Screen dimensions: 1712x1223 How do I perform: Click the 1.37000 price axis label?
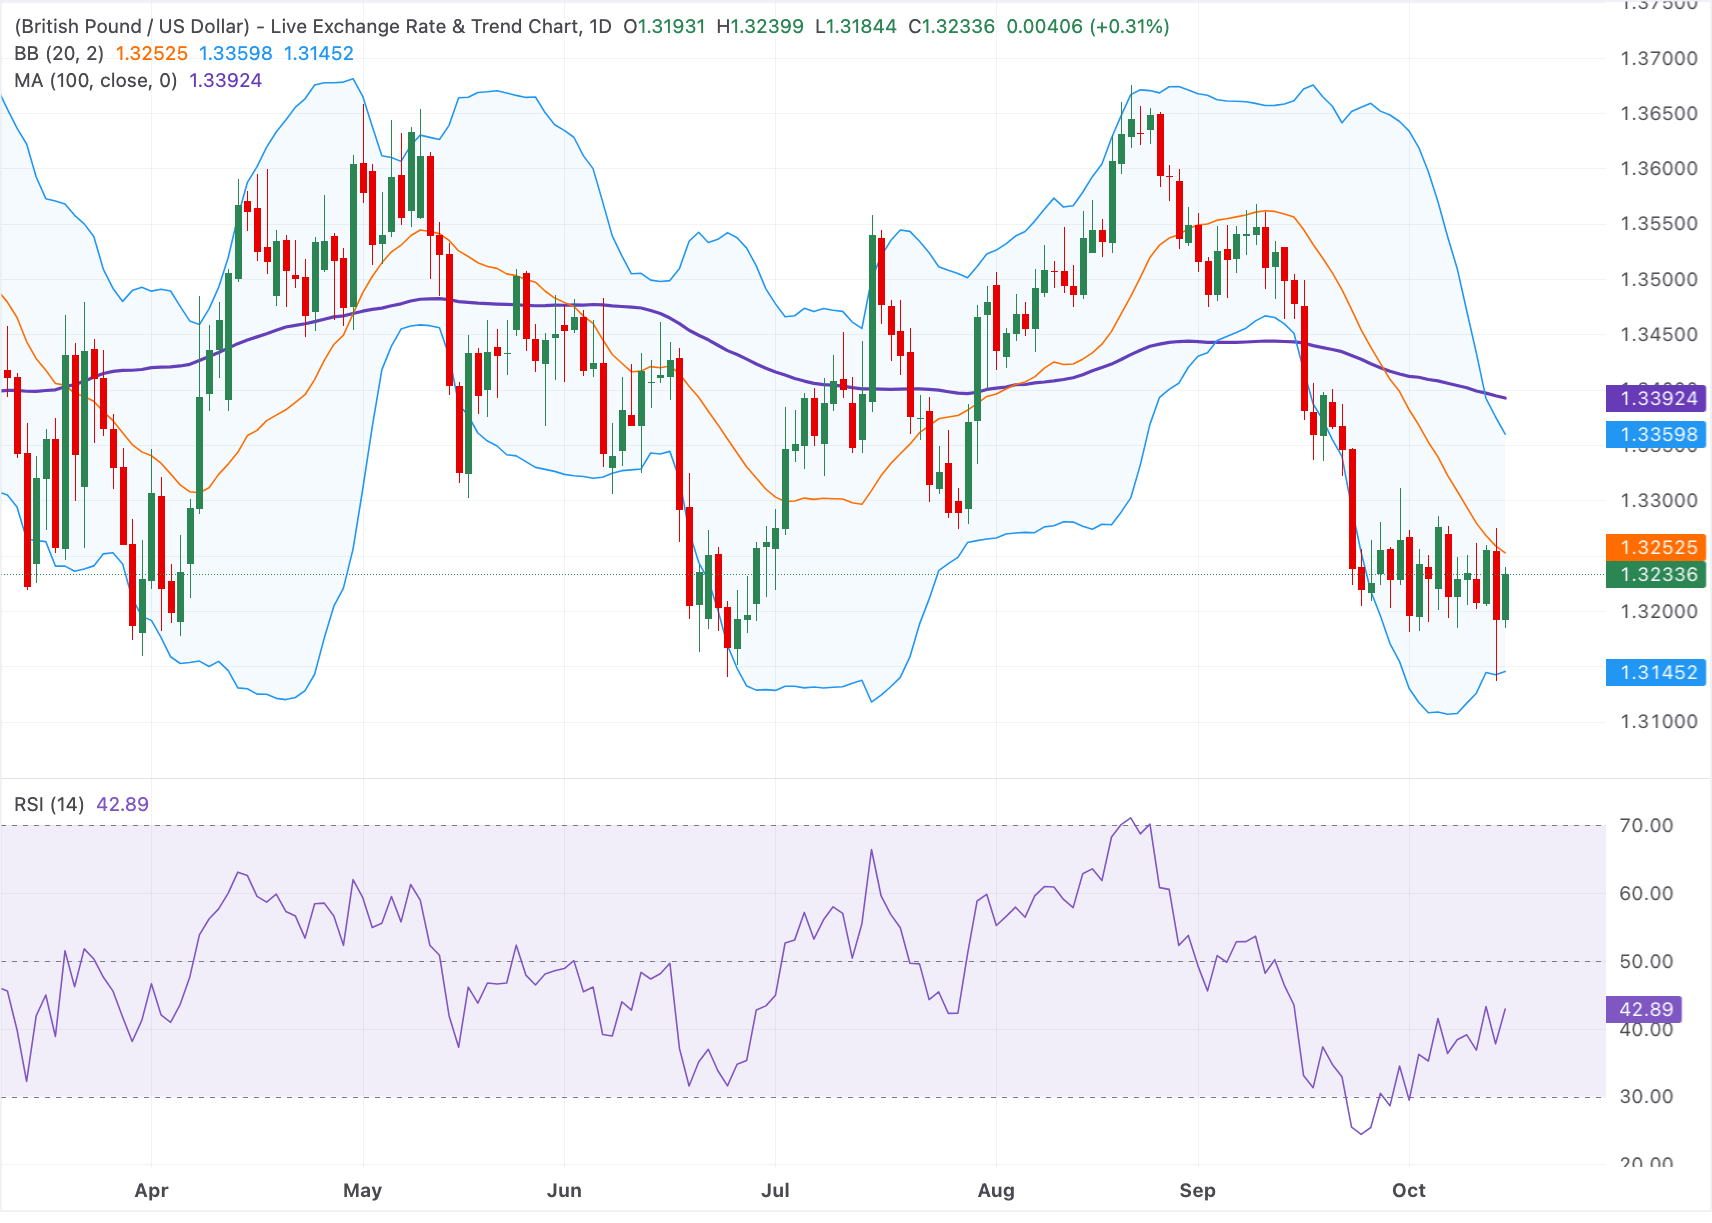[1659, 58]
